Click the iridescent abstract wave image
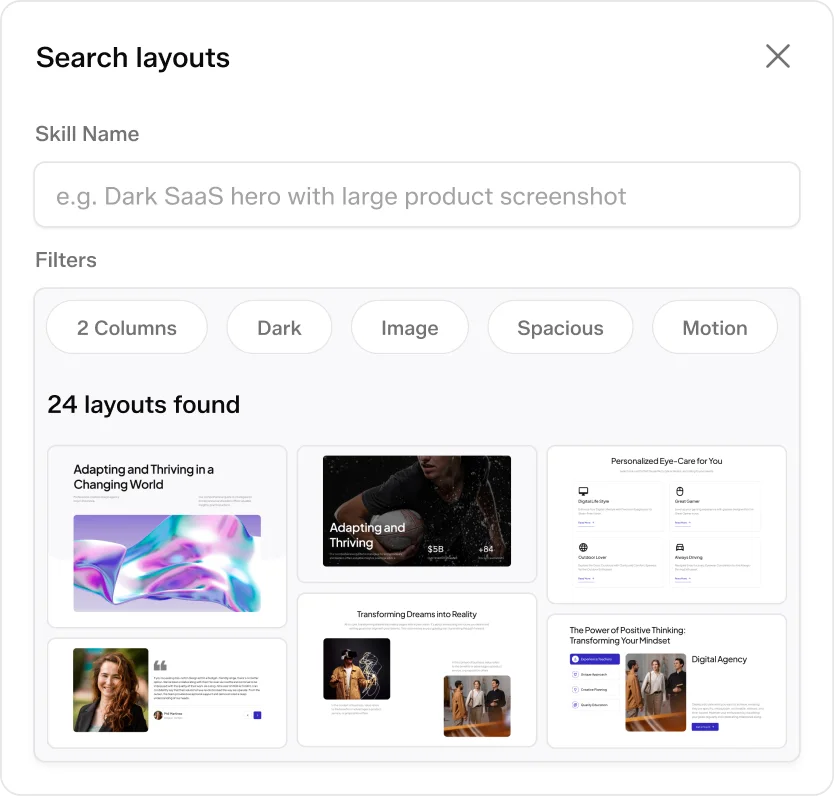Viewport: 834px width, 796px height. tap(167, 563)
